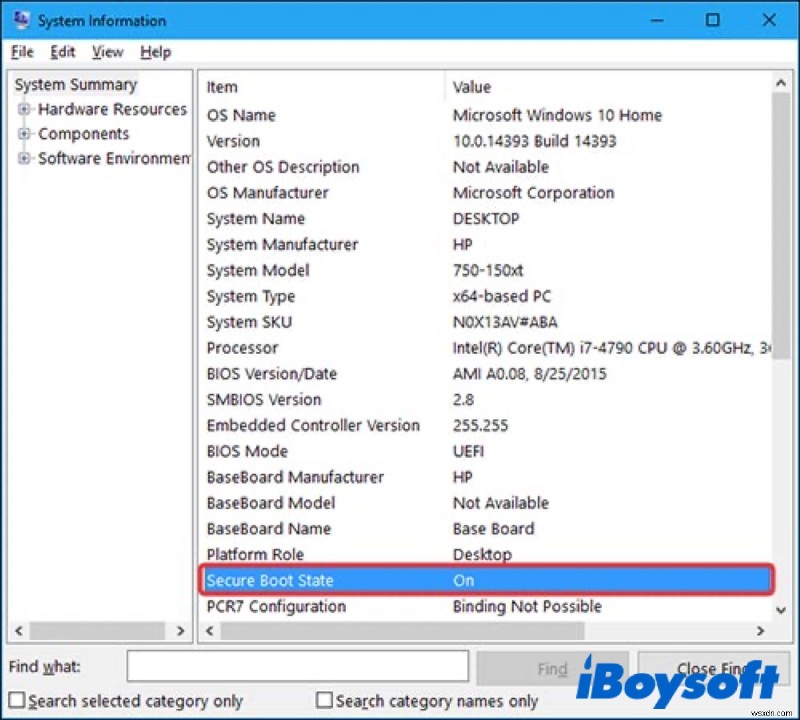Select System Summary in the tree

76,85
